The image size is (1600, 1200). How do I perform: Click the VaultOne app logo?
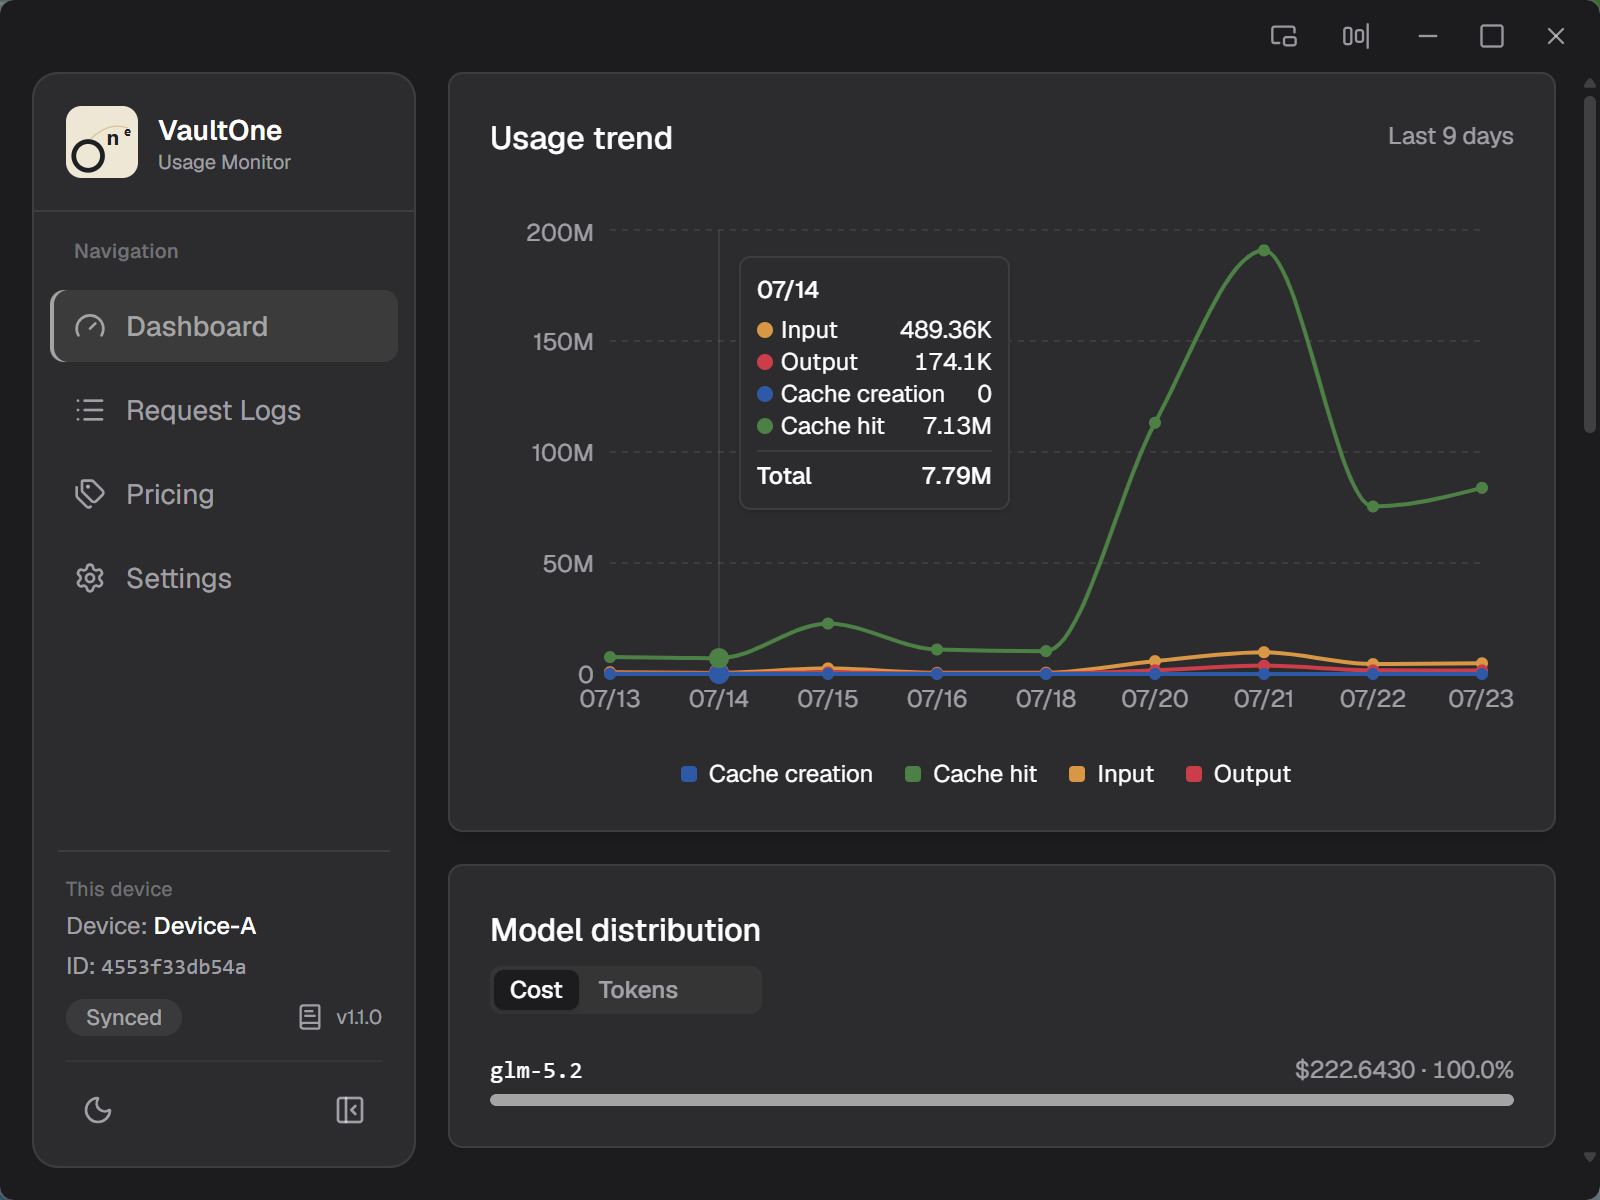(x=102, y=142)
